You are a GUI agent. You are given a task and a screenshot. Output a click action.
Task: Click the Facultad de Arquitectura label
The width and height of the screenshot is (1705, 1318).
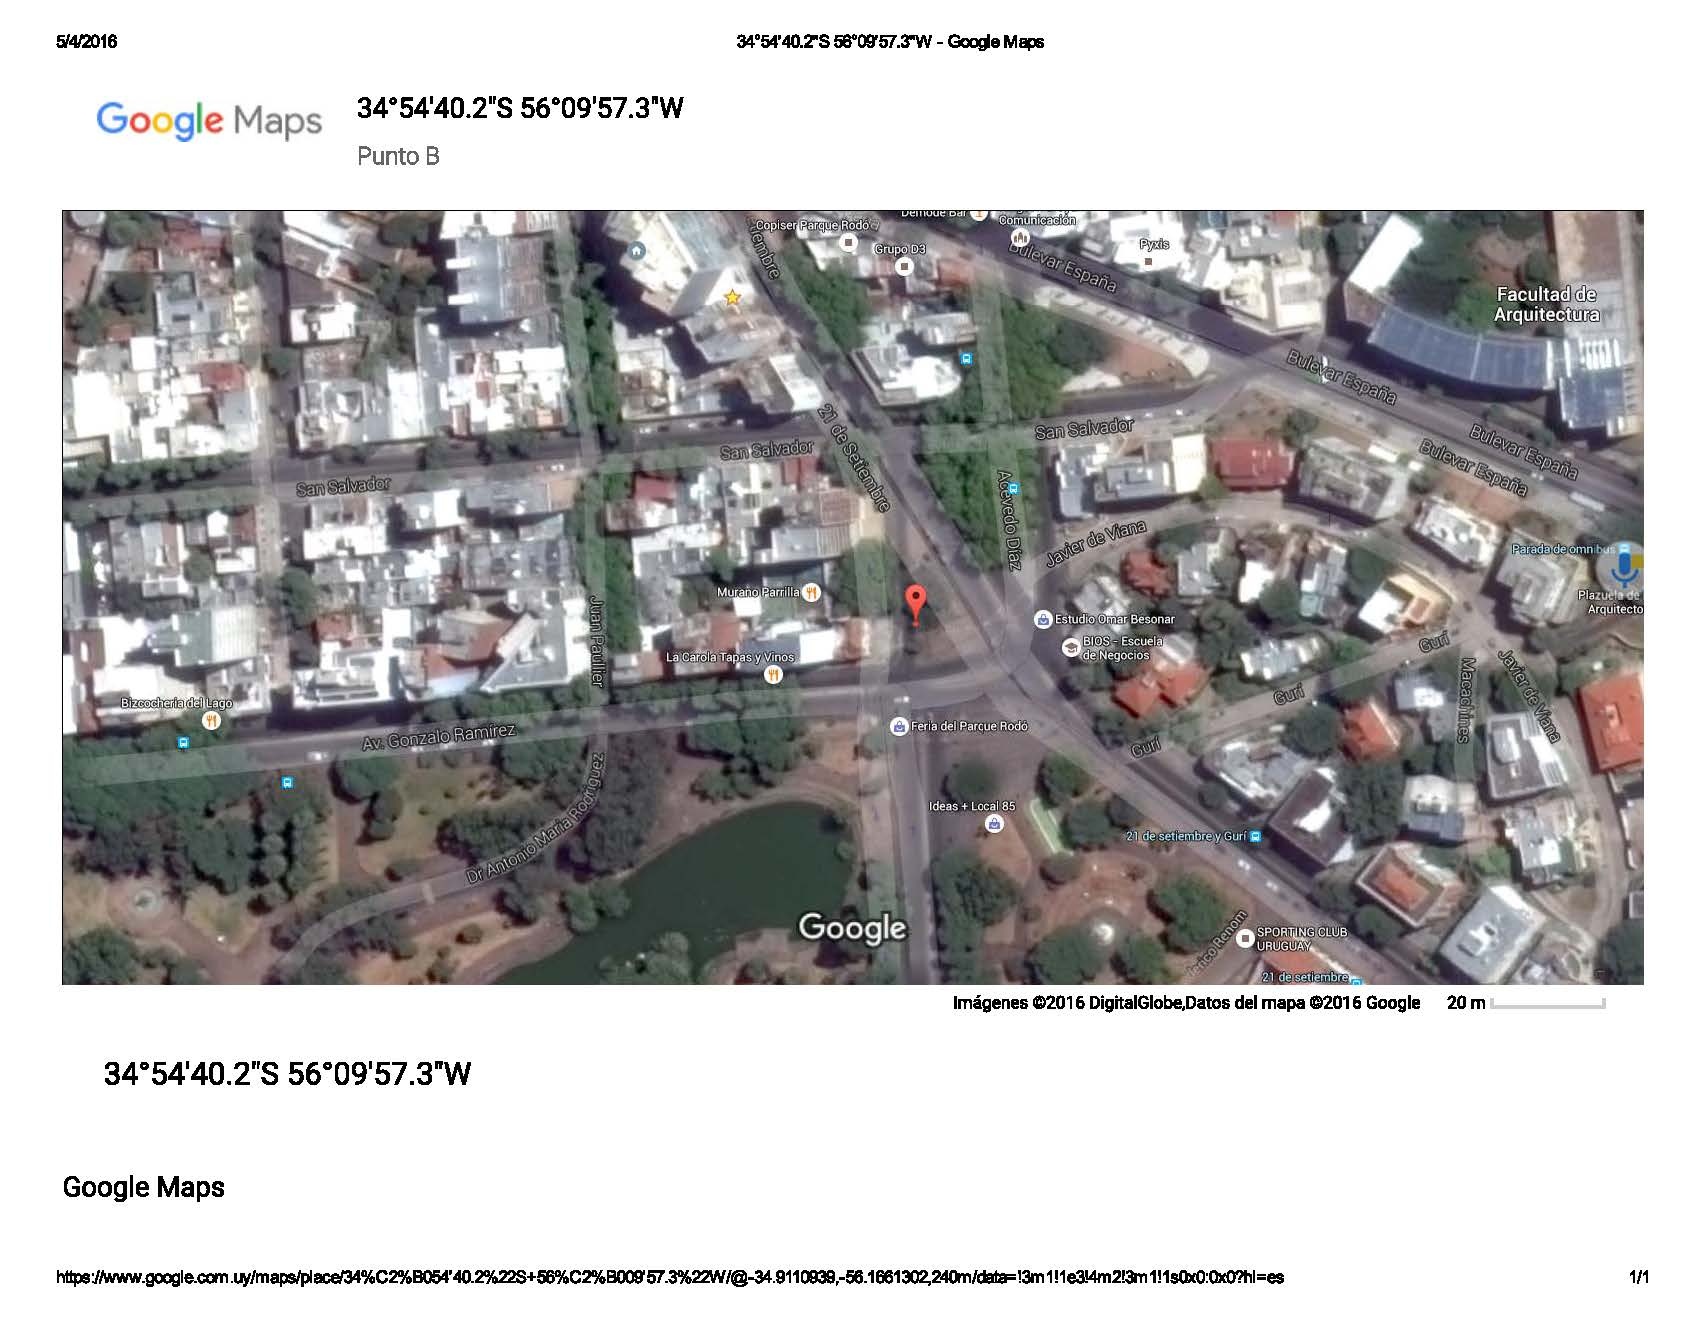tap(1546, 304)
